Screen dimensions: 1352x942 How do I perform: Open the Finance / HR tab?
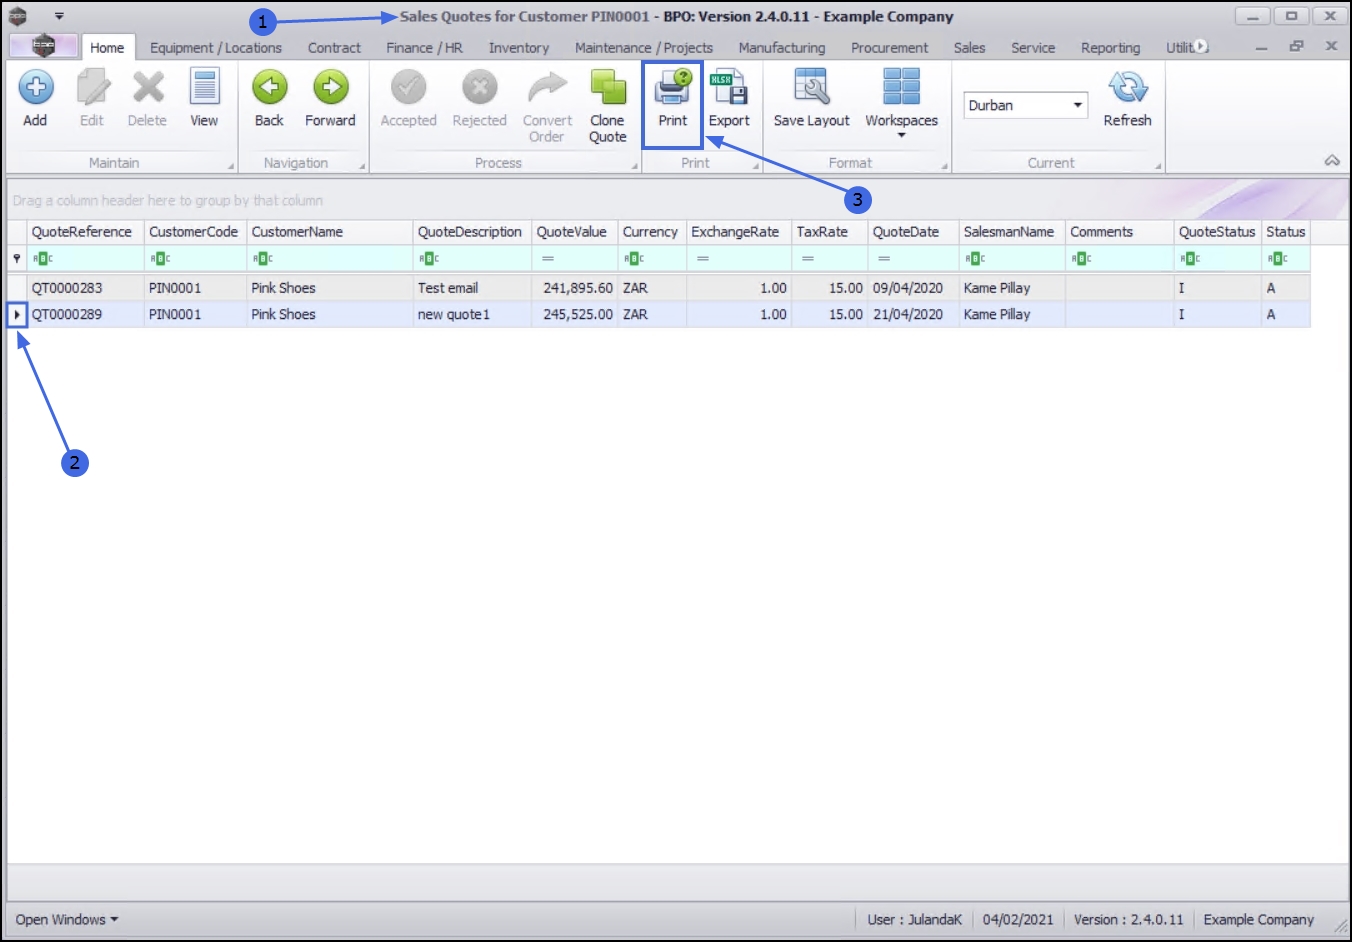click(424, 47)
